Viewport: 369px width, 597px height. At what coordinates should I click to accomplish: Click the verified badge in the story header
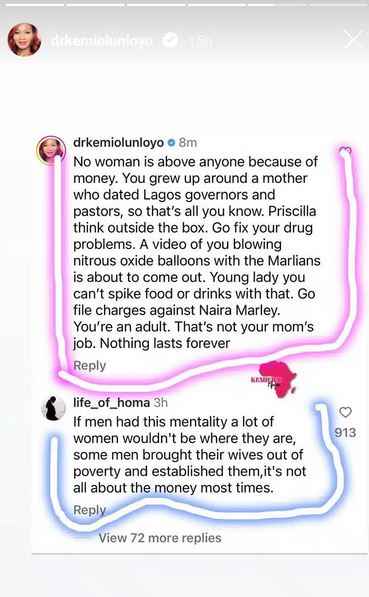(170, 40)
